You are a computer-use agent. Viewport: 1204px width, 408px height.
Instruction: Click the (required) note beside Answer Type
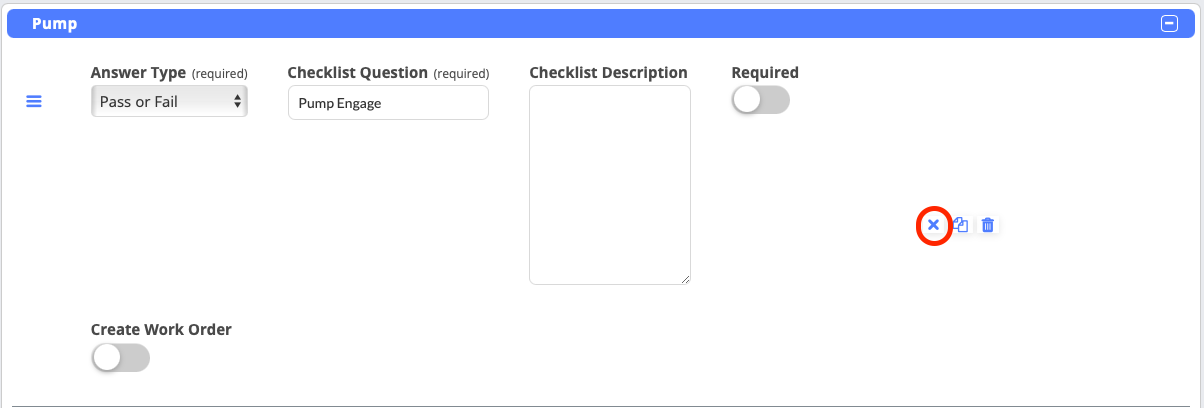tap(219, 74)
